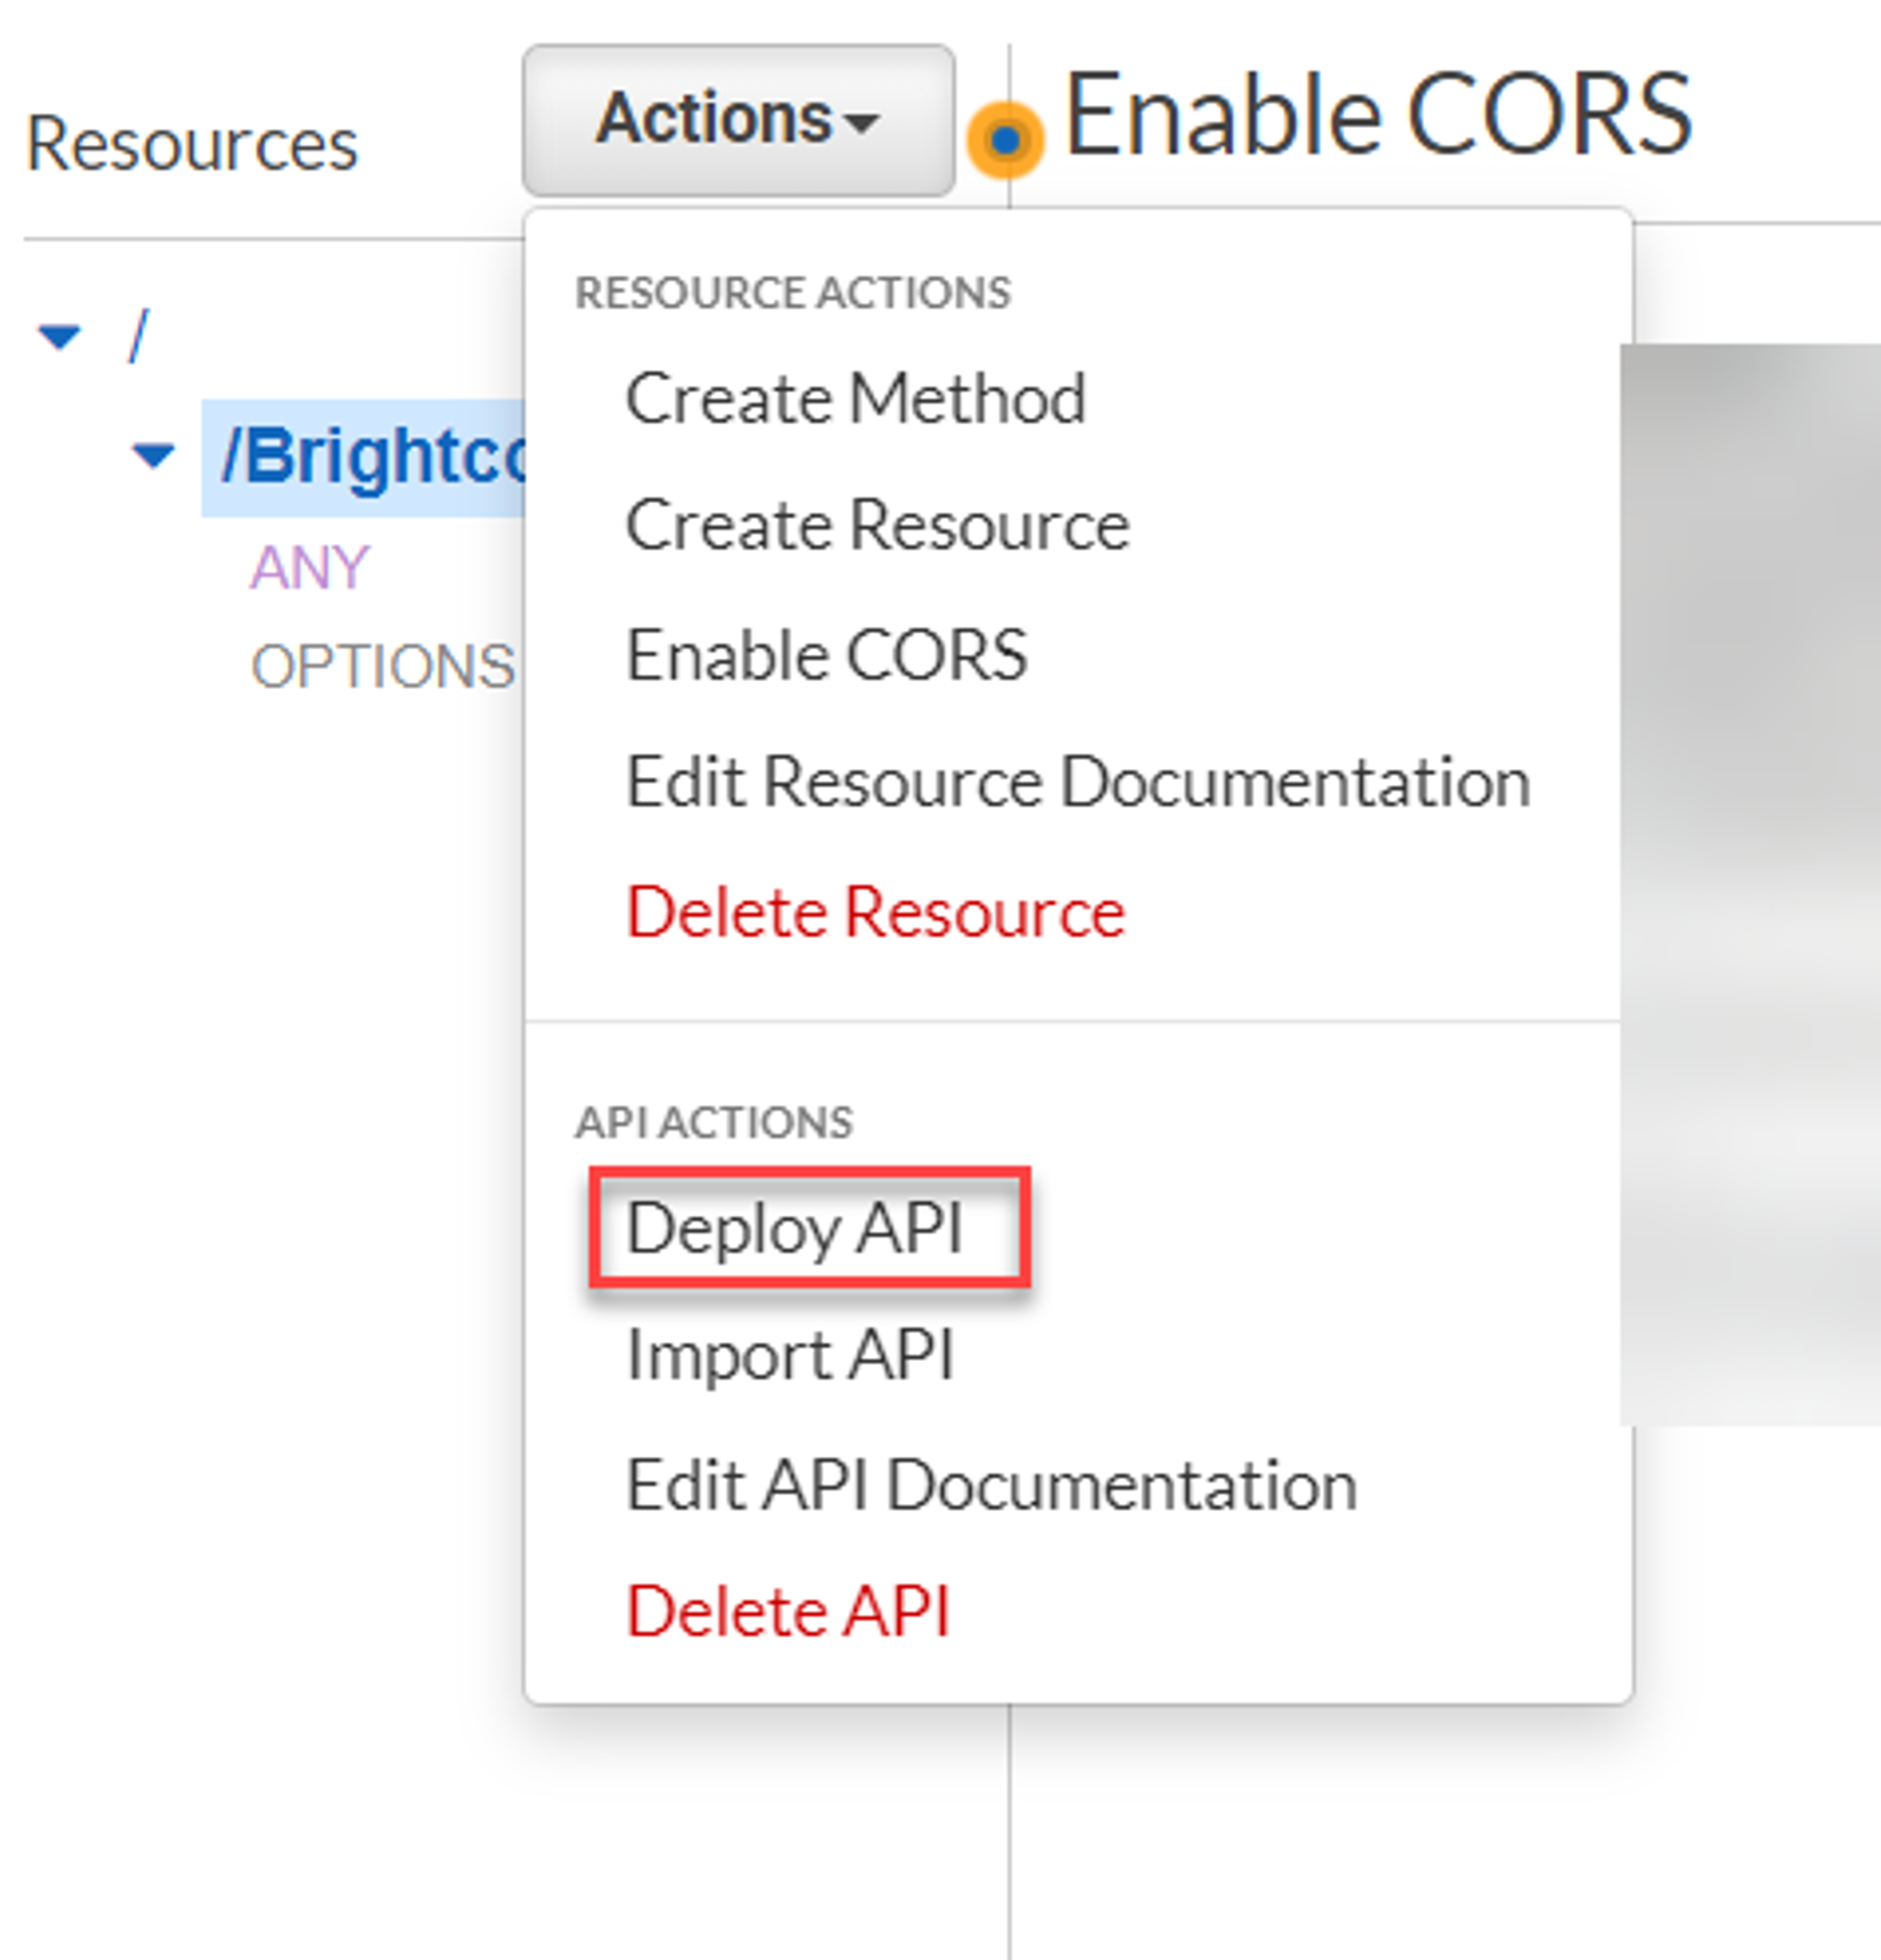Choose Create Resource from menu
The image size is (1881, 1960).
(877, 525)
